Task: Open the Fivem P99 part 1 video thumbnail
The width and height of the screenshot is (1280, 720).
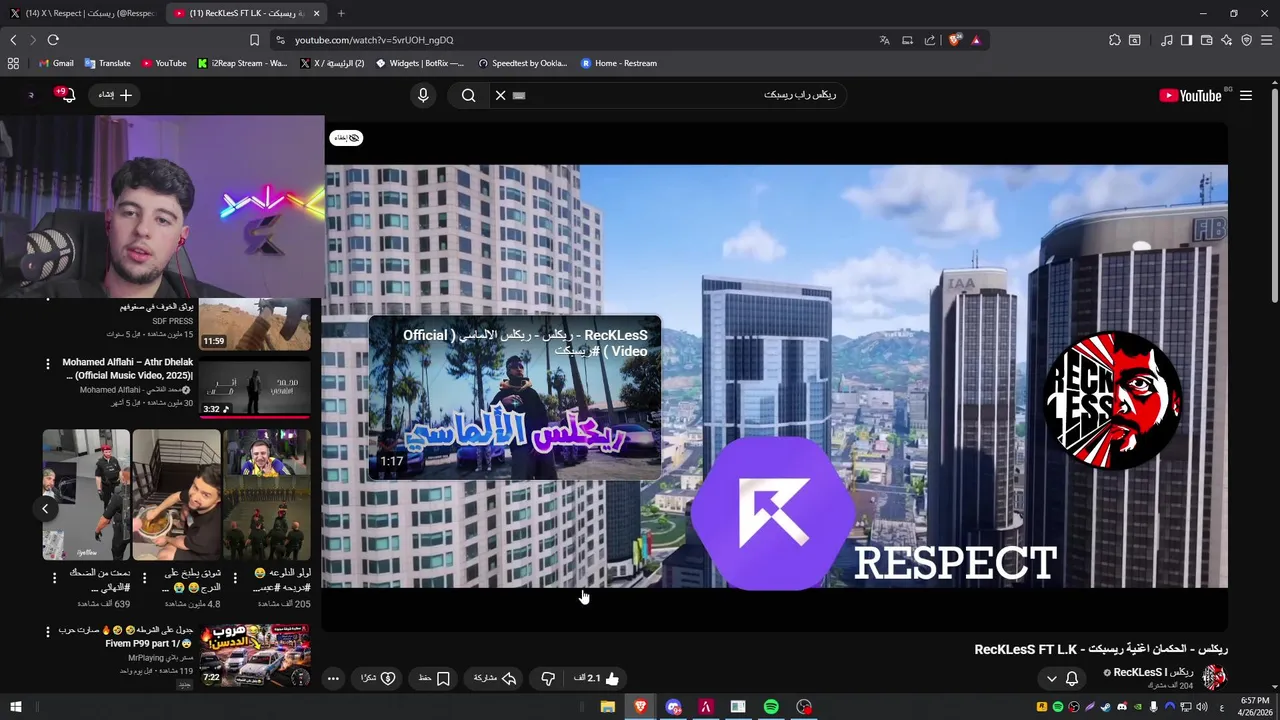Action: 254,656
